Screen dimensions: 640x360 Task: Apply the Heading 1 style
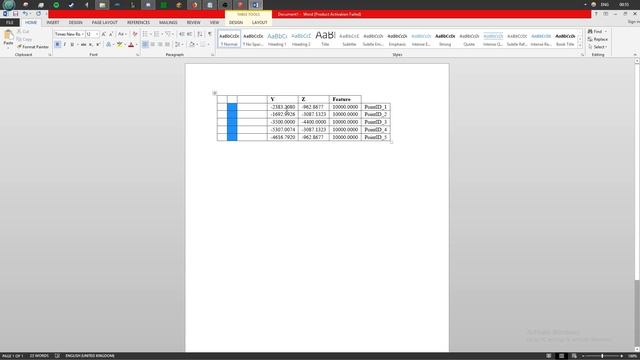(x=277, y=39)
